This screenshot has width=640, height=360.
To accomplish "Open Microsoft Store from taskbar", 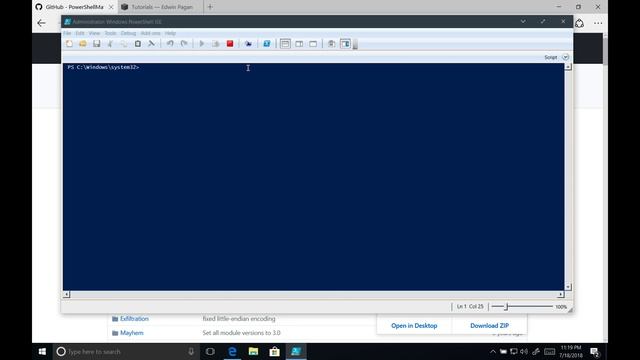I will coord(275,351).
